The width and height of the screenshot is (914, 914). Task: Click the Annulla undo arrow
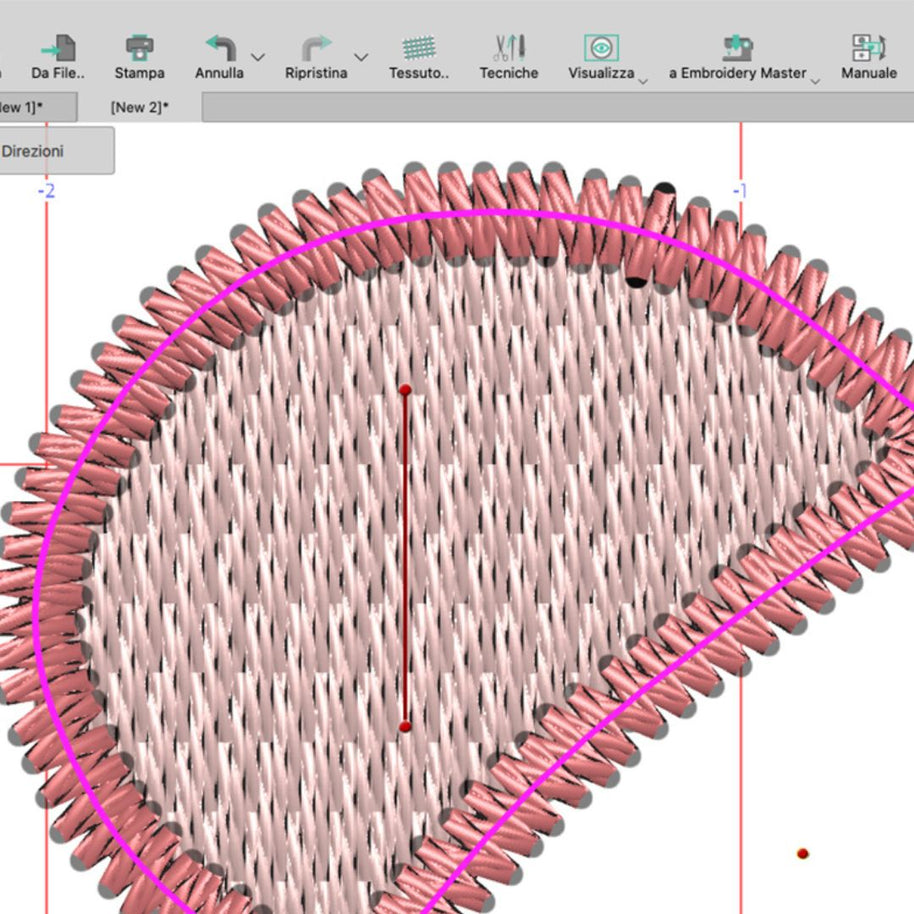[x=220, y=48]
